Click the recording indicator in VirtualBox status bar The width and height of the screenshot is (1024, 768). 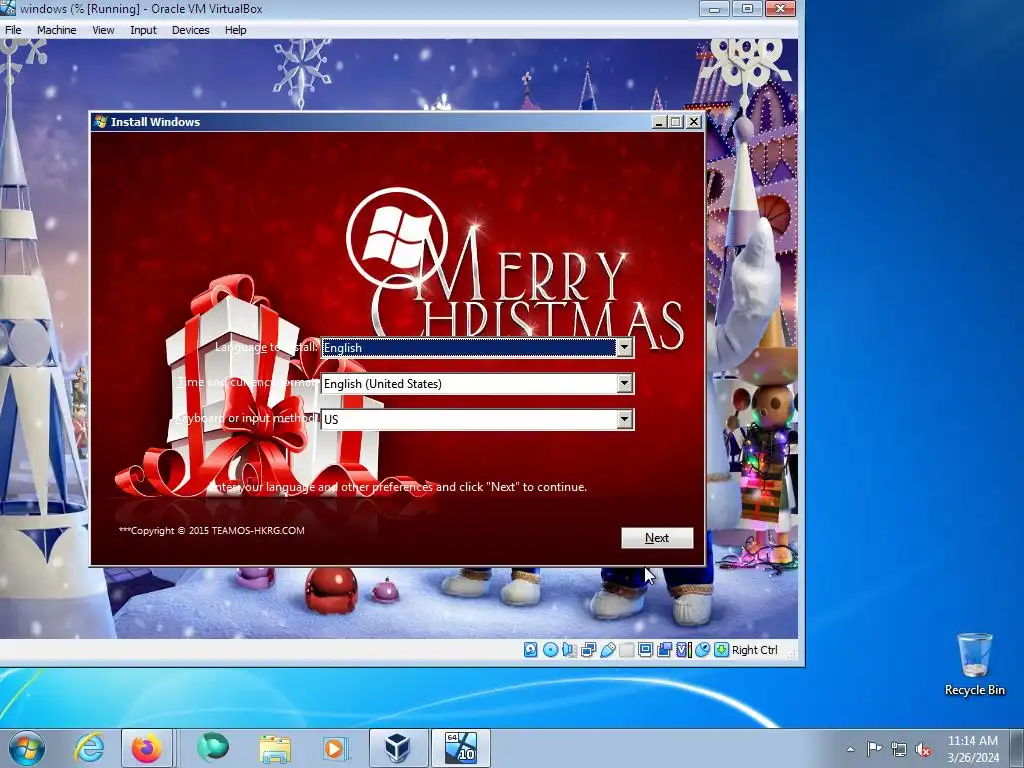(x=665, y=650)
